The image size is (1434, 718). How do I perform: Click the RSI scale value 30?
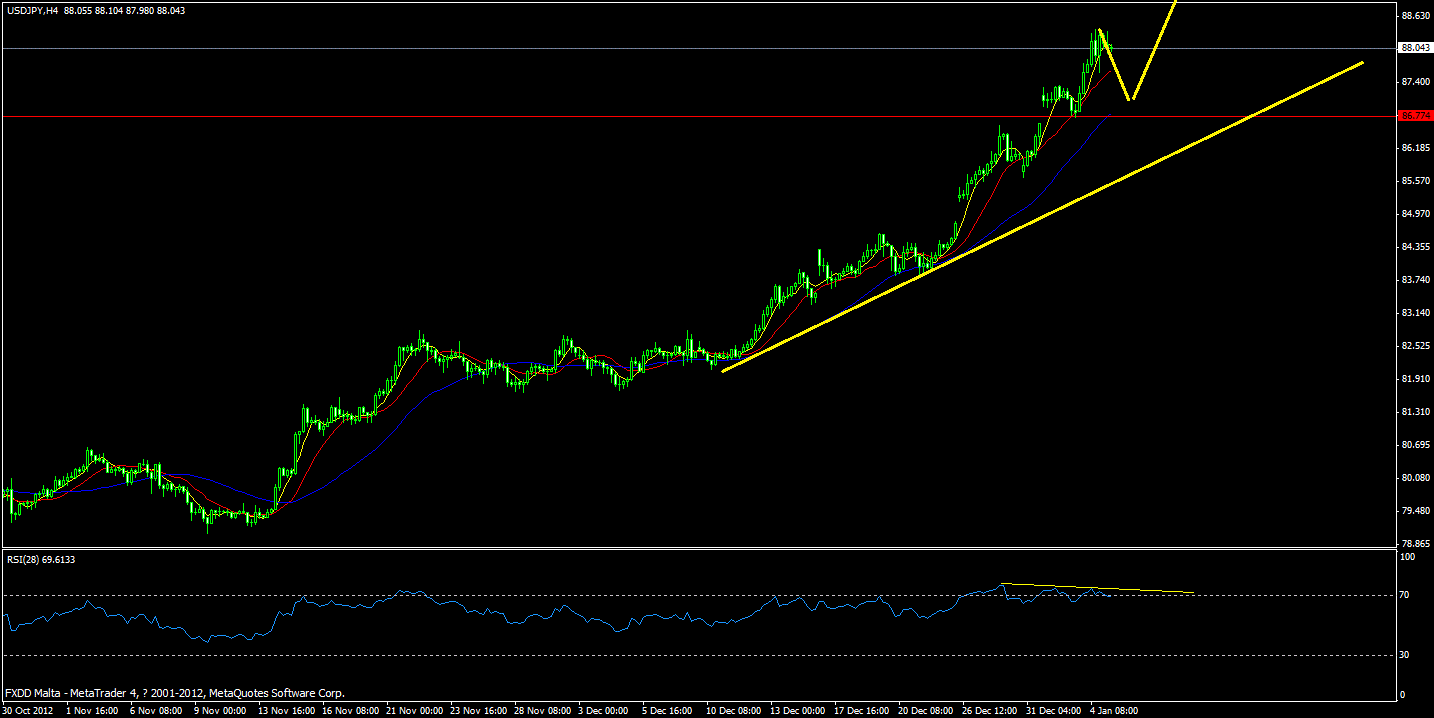(x=1405, y=655)
